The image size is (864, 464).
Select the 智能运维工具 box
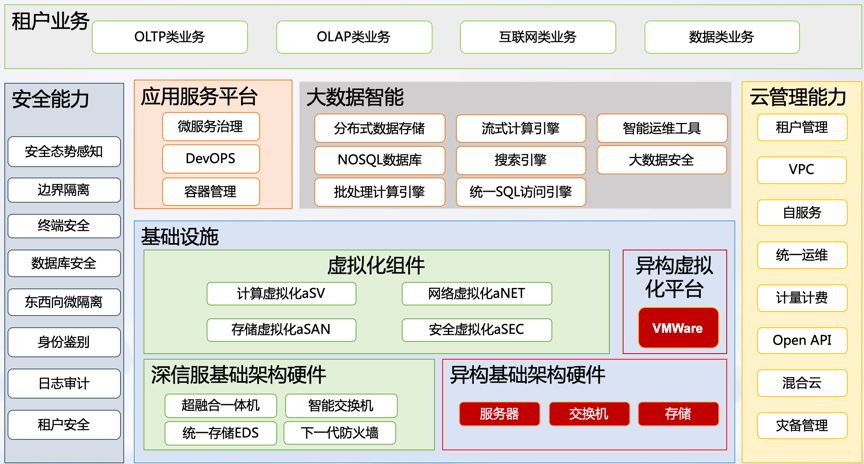click(661, 128)
